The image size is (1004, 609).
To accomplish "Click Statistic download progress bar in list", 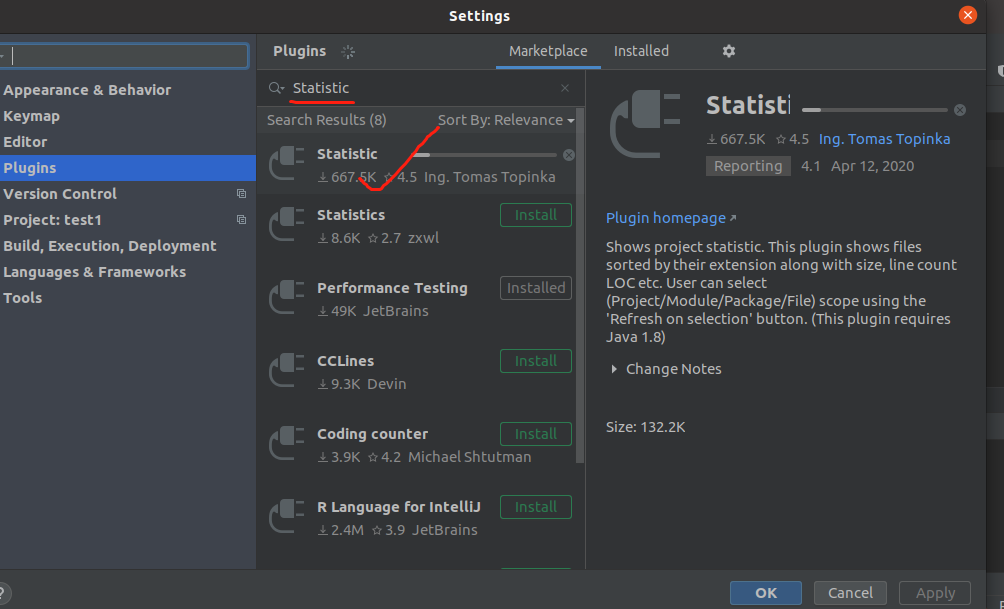I will (485, 155).
